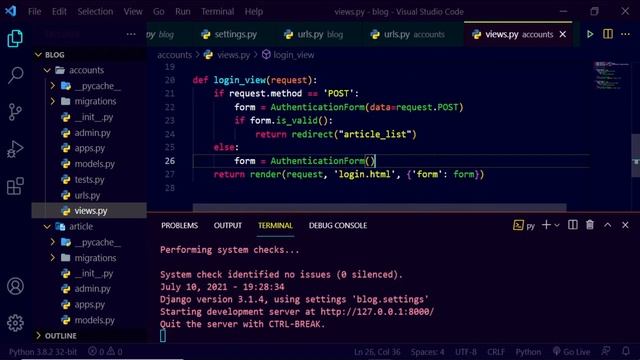The width and height of the screenshot is (640, 360).
Task: Open the Accounts menu icon
Action: pyautogui.click(x=15, y=286)
